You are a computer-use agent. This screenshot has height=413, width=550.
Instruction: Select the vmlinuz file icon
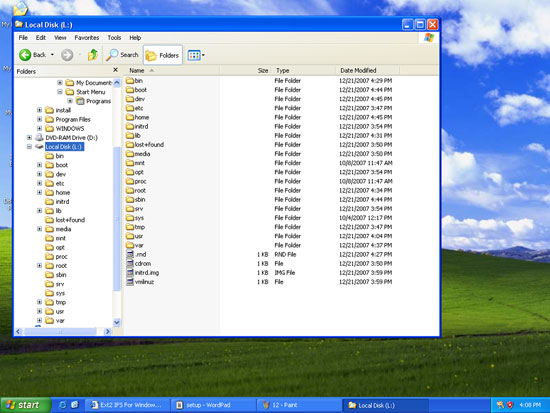click(x=130, y=281)
